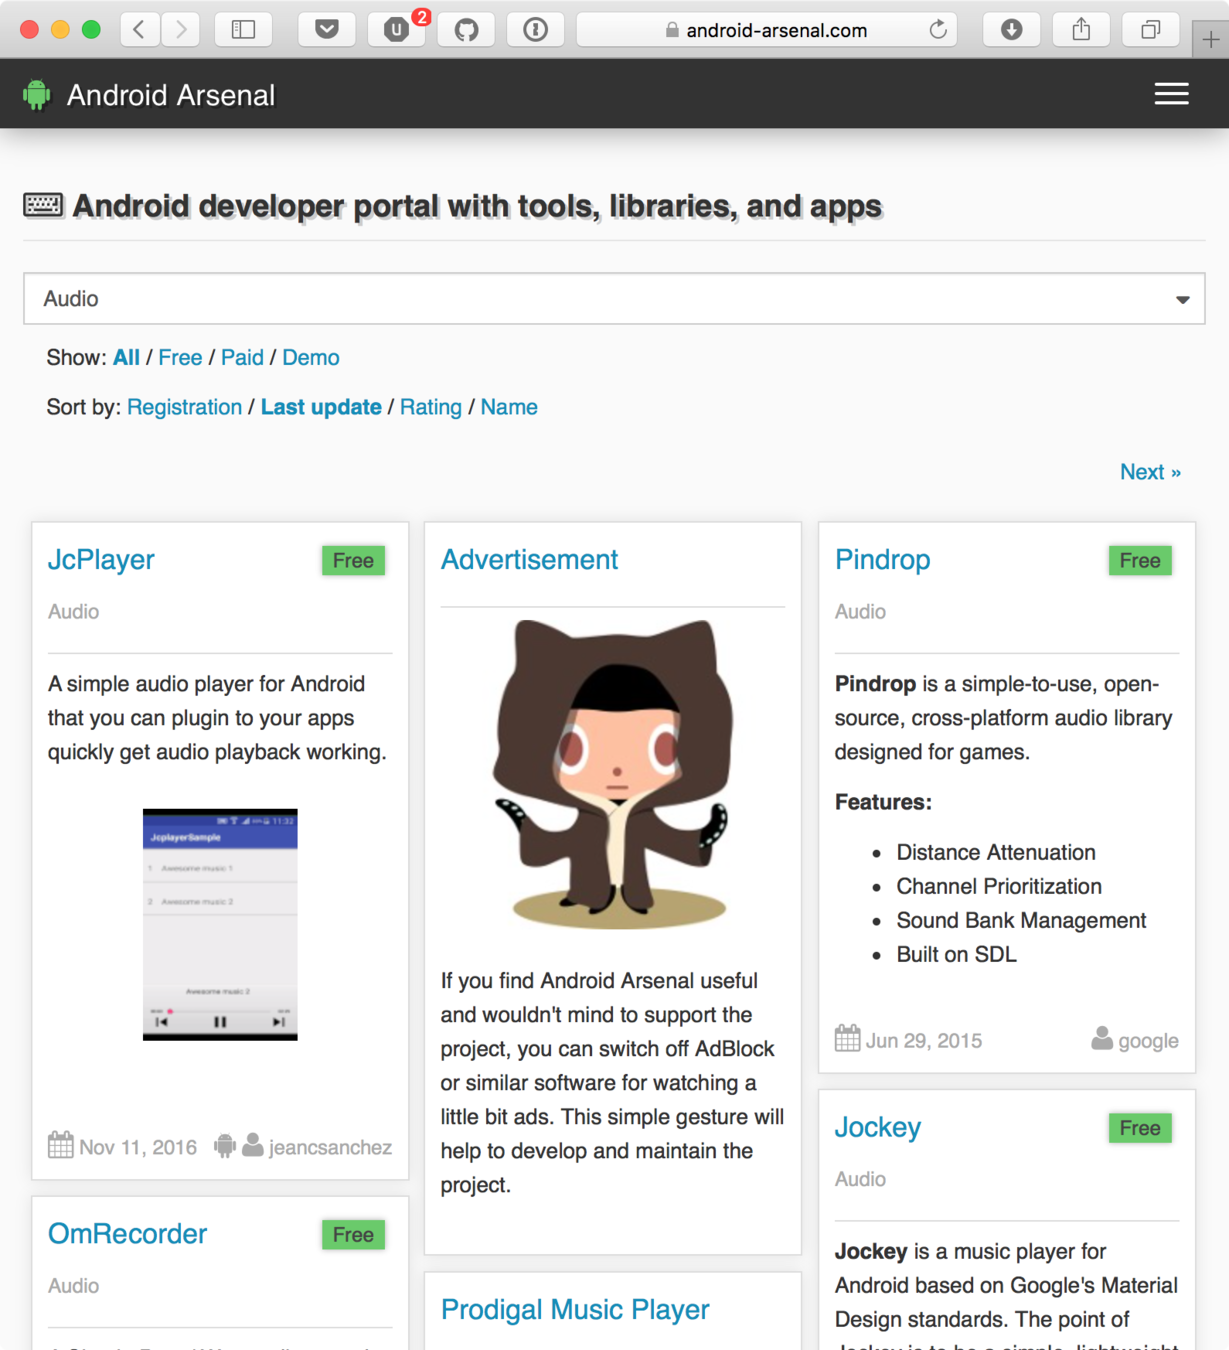
Task: Click Audio category under Pindrop
Action: (860, 612)
